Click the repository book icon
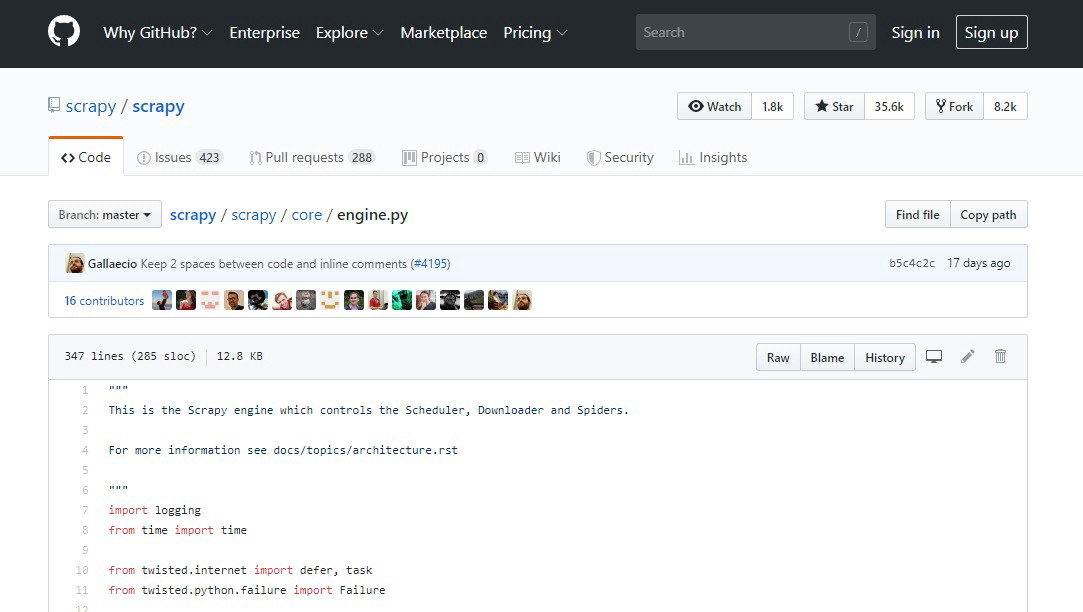 54,105
